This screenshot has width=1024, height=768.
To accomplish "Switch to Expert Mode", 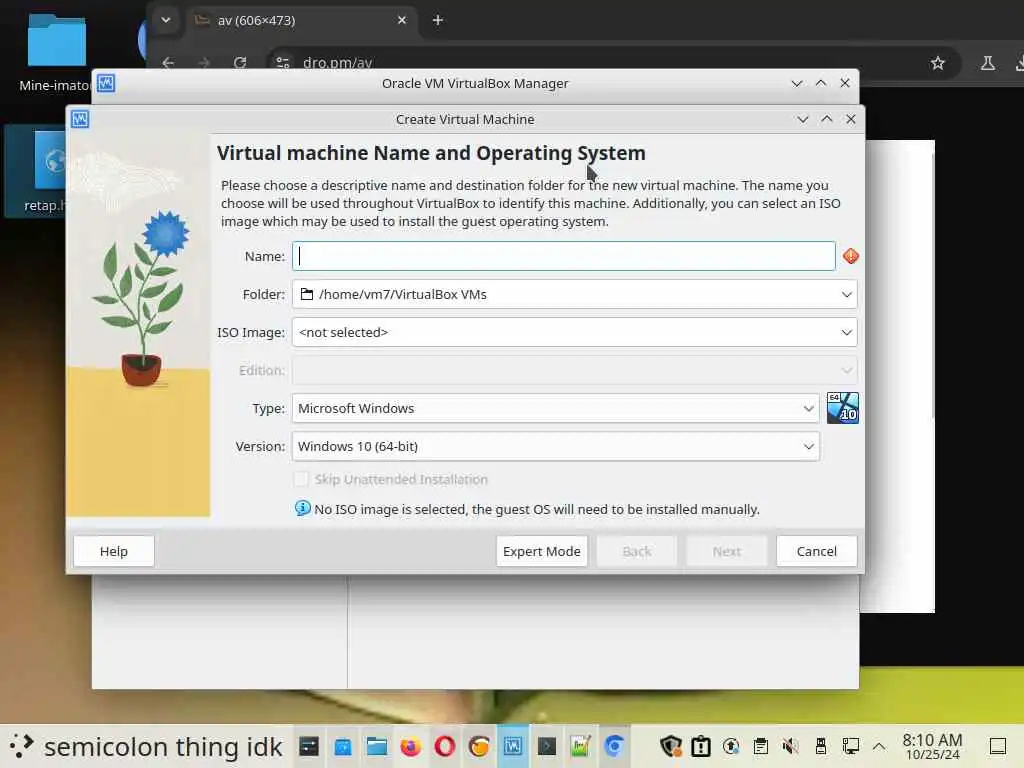I will pyautogui.click(x=541, y=551).
